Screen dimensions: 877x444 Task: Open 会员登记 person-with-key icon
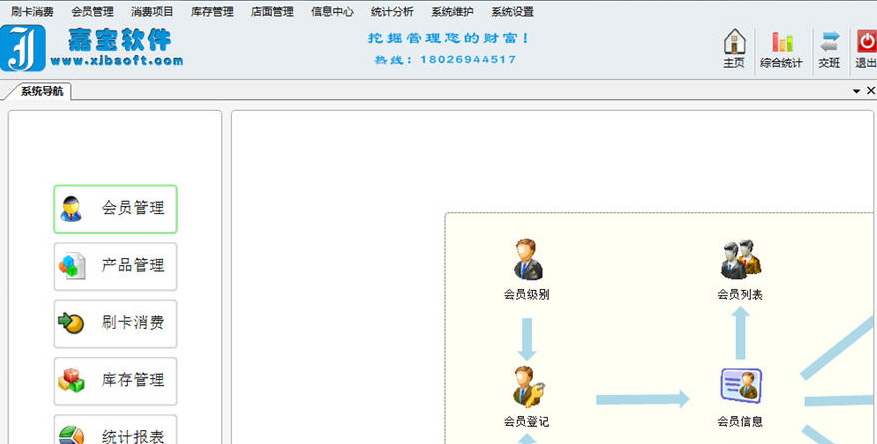coord(527,387)
